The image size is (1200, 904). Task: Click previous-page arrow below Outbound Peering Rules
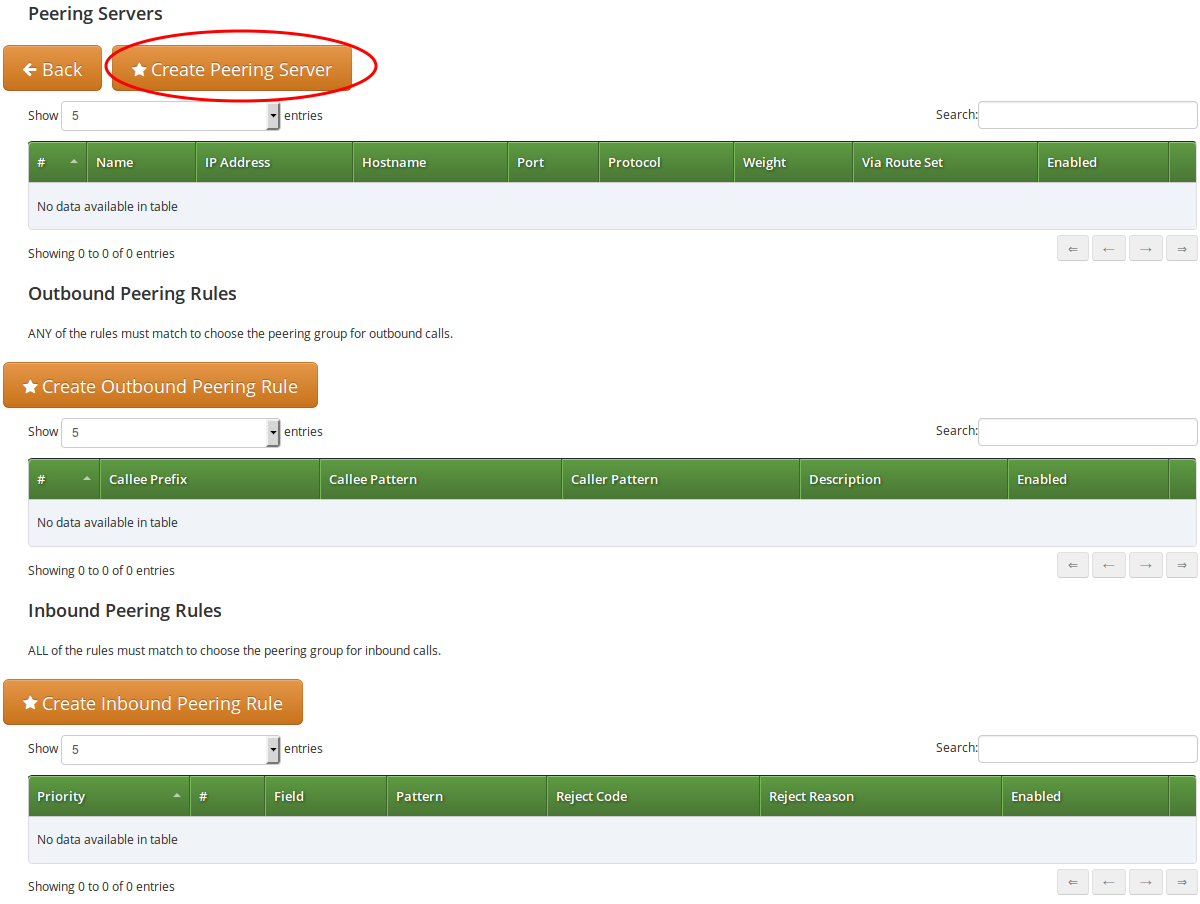(x=1109, y=565)
